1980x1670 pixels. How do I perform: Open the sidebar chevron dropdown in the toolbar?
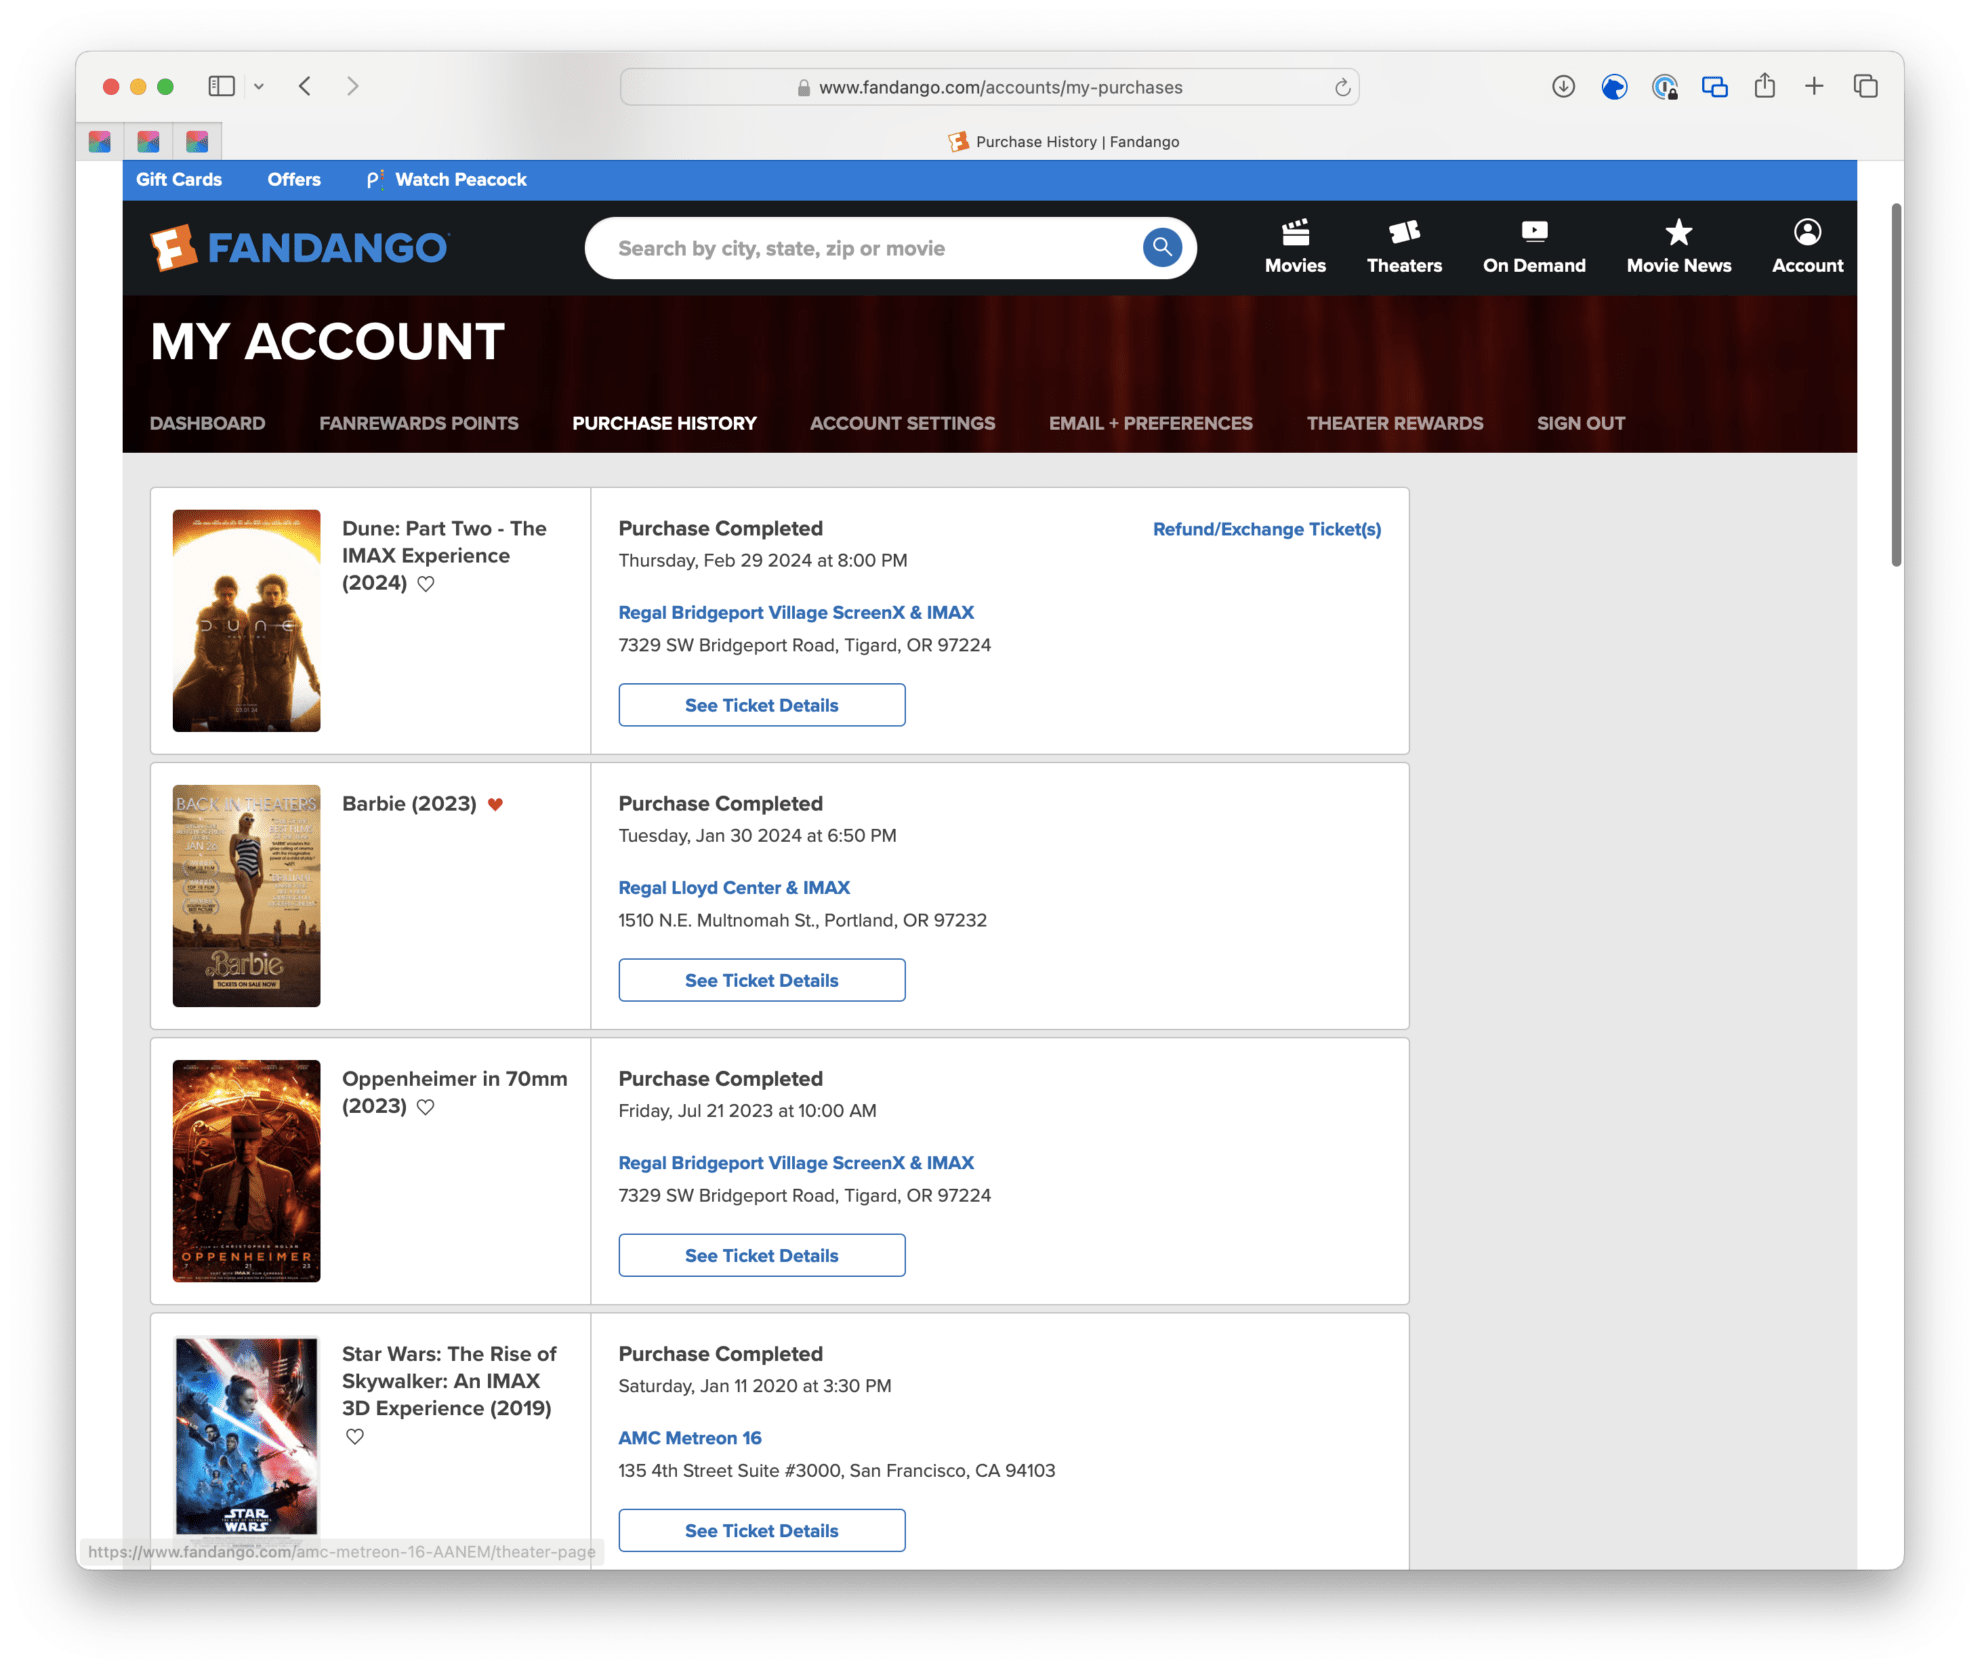pyautogui.click(x=260, y=86)
